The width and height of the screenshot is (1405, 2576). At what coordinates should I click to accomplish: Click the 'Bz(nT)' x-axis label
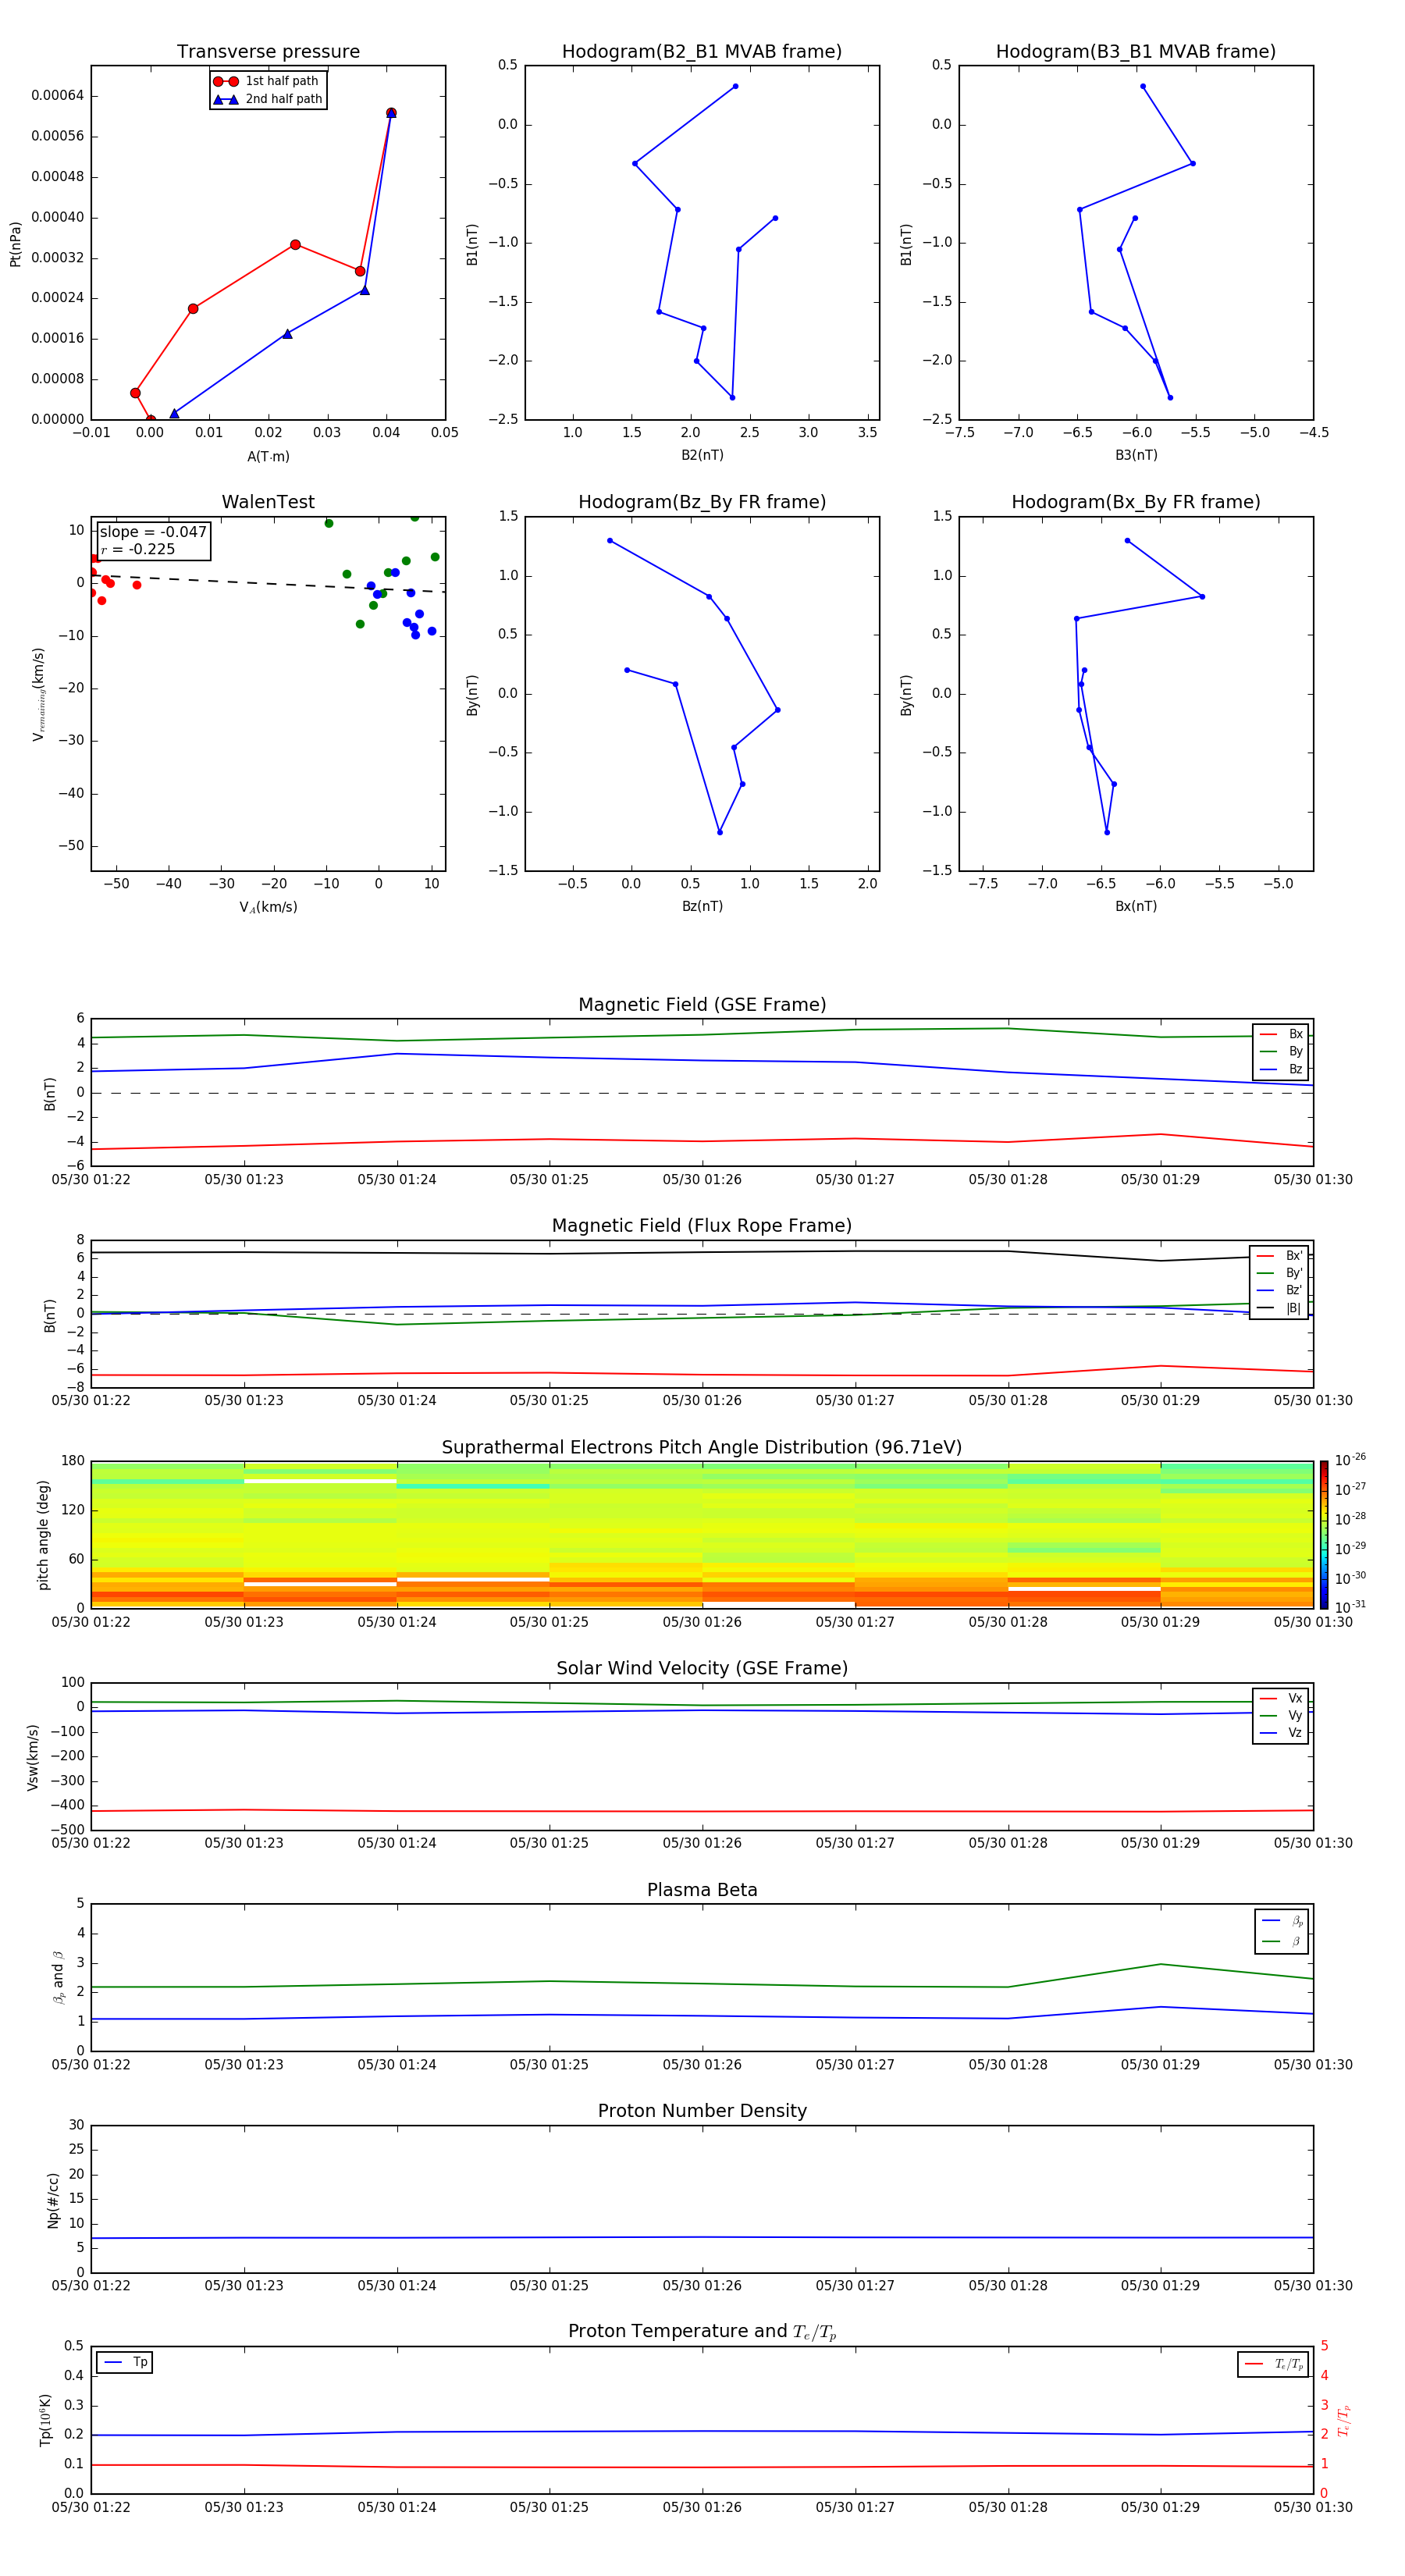pyautogui.click(x=702, y=906)
